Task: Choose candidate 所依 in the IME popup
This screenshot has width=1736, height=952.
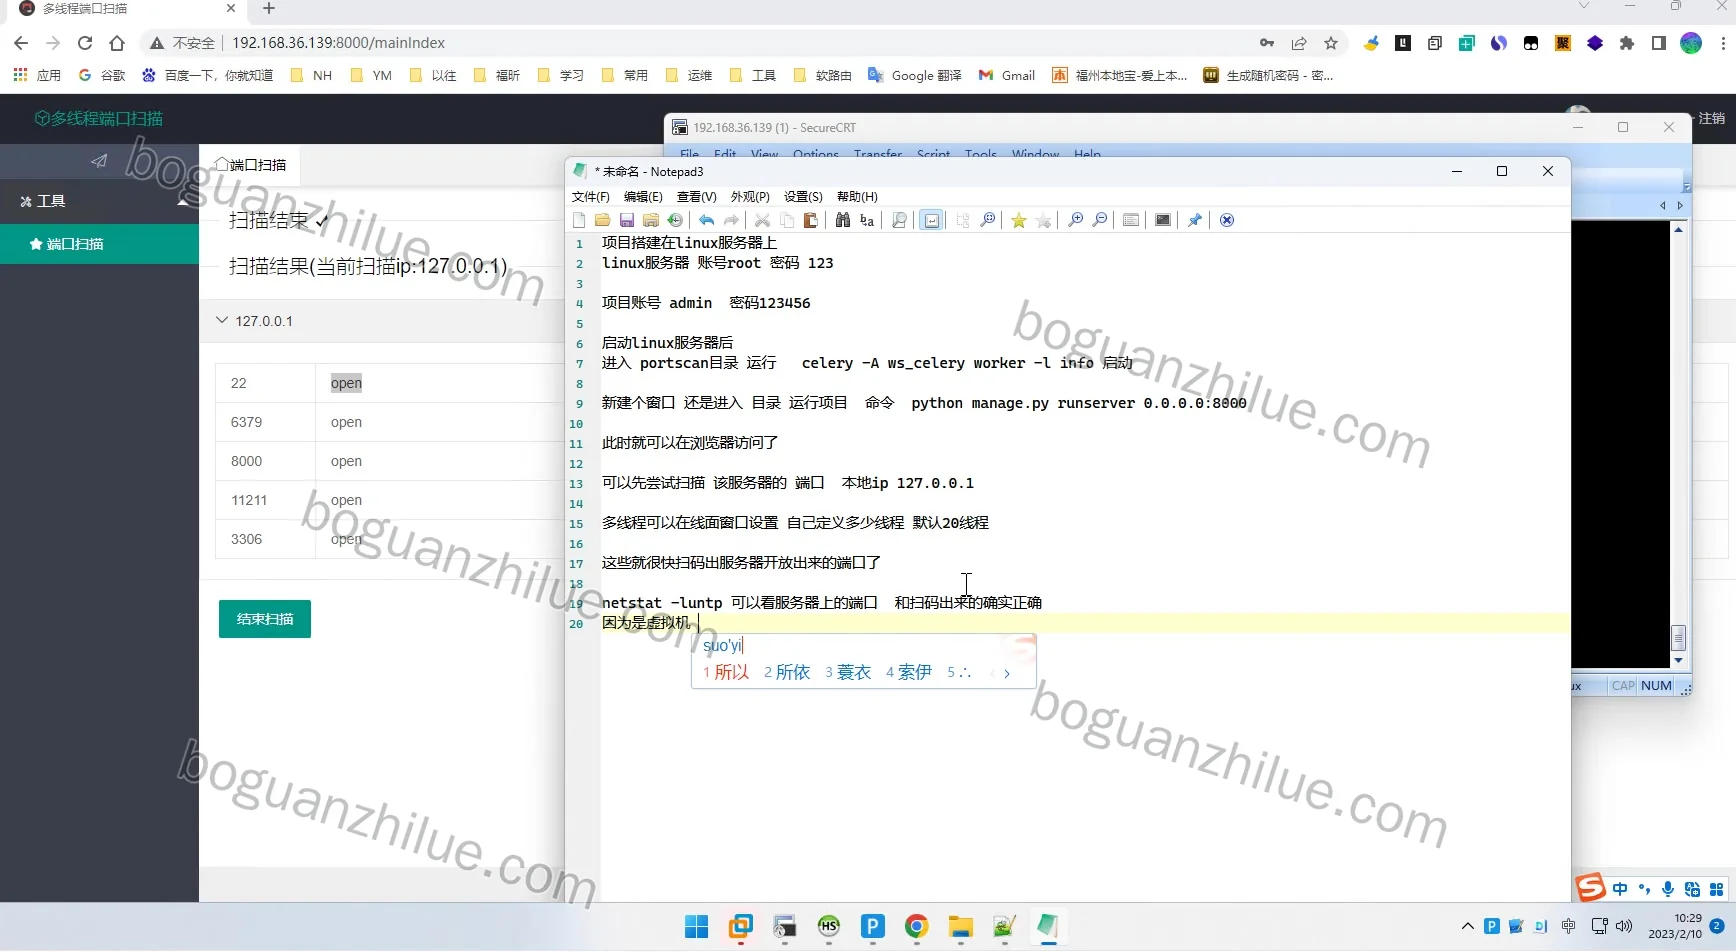Action: click(787, 672)
